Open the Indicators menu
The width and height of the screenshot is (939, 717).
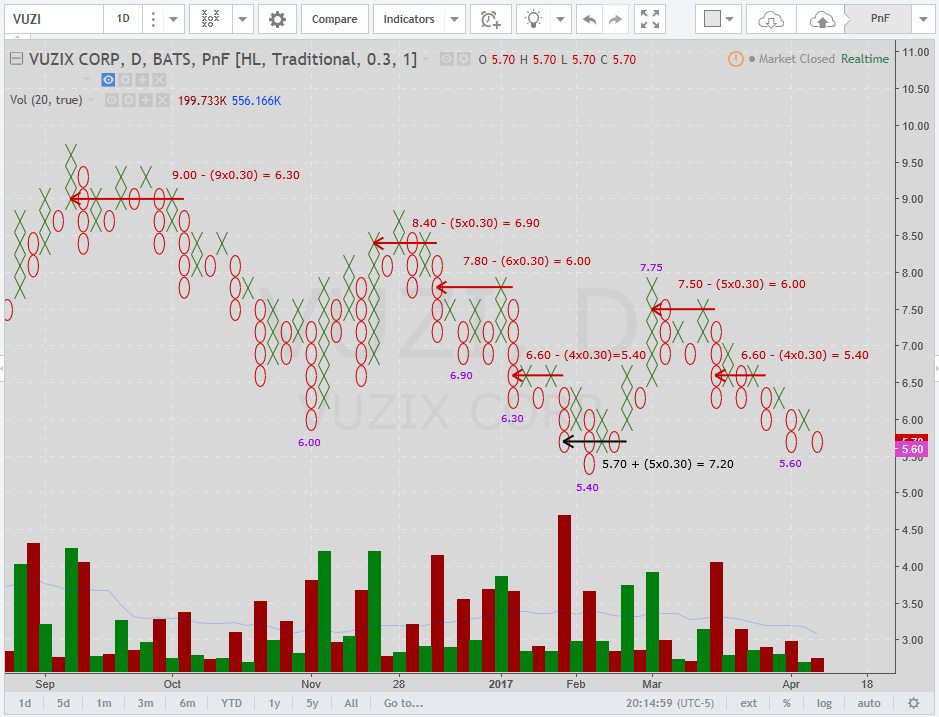(409, 19)
